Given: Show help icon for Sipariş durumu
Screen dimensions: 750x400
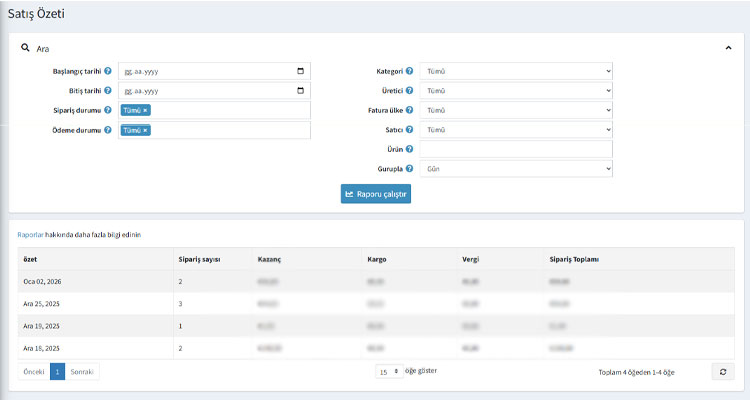Looking at the screenshot, I should 108,110.
